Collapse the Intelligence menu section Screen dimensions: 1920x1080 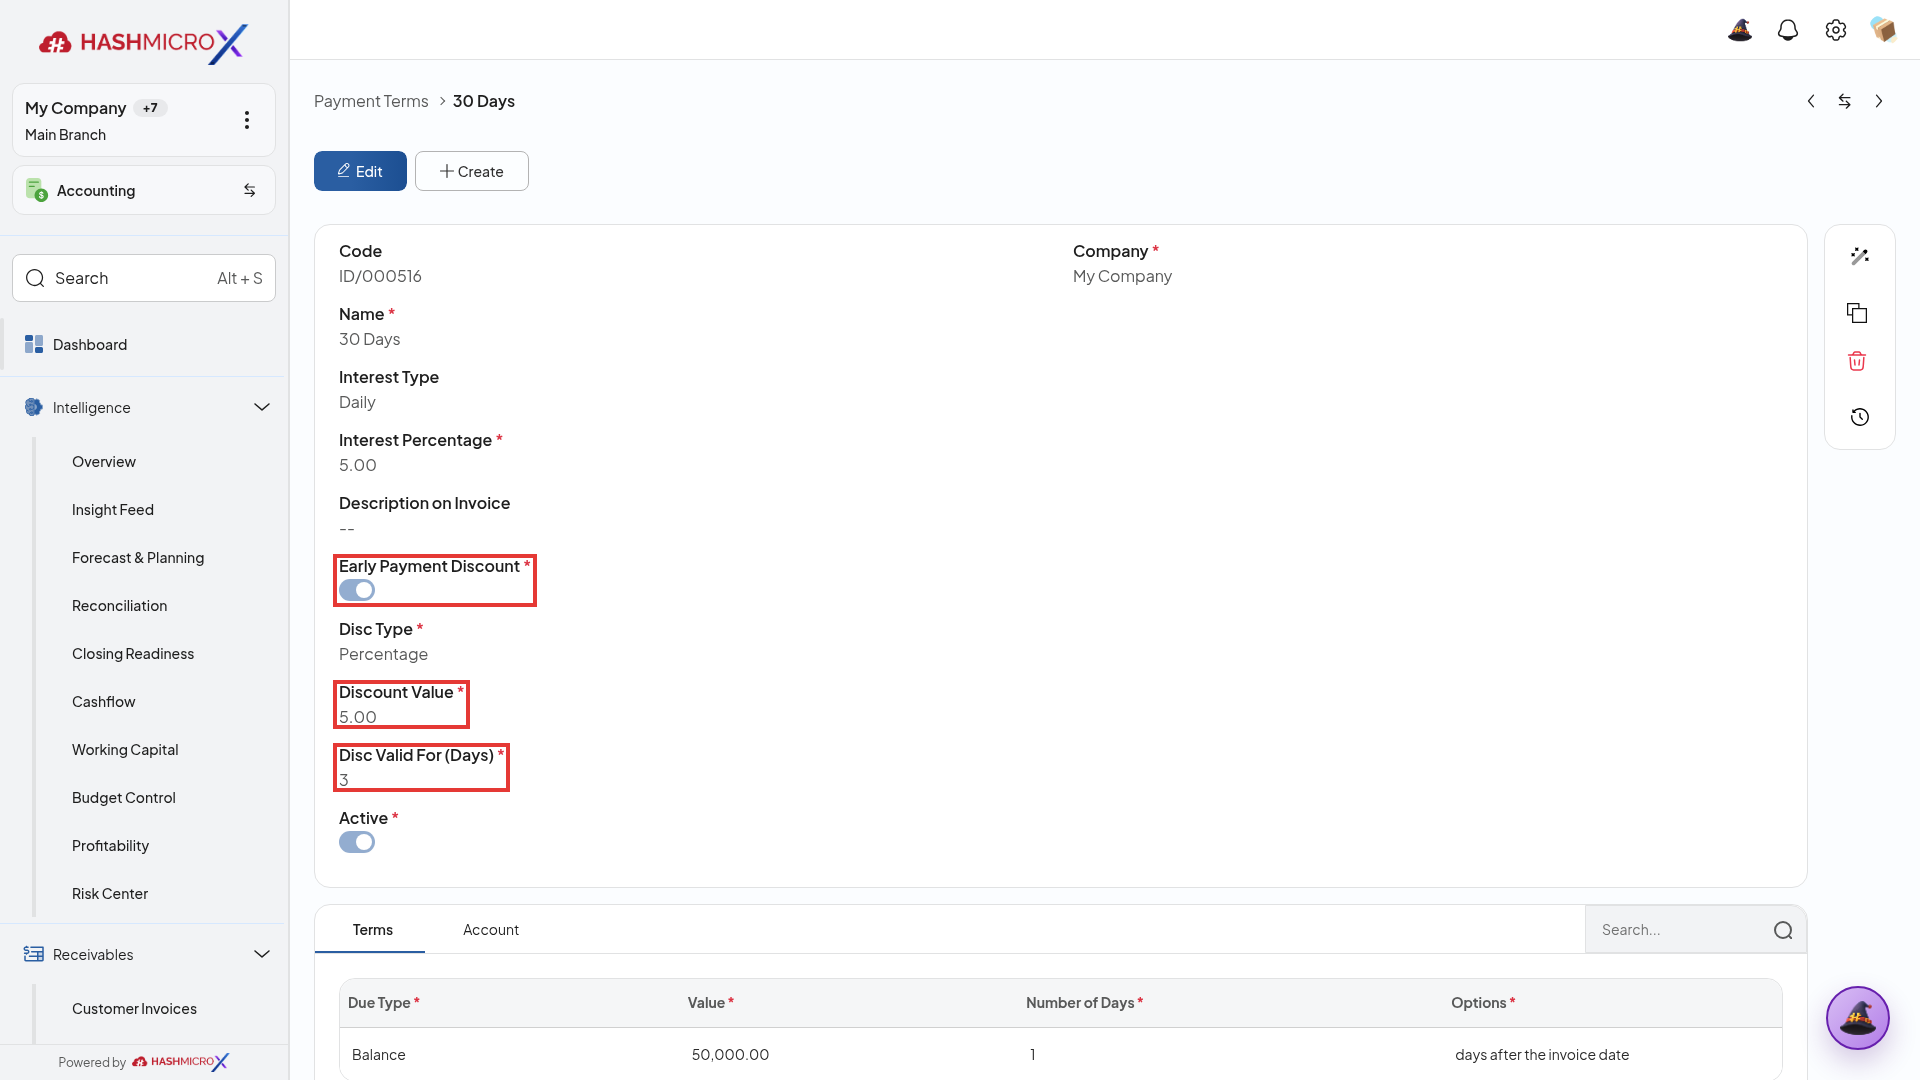(262, 407)
